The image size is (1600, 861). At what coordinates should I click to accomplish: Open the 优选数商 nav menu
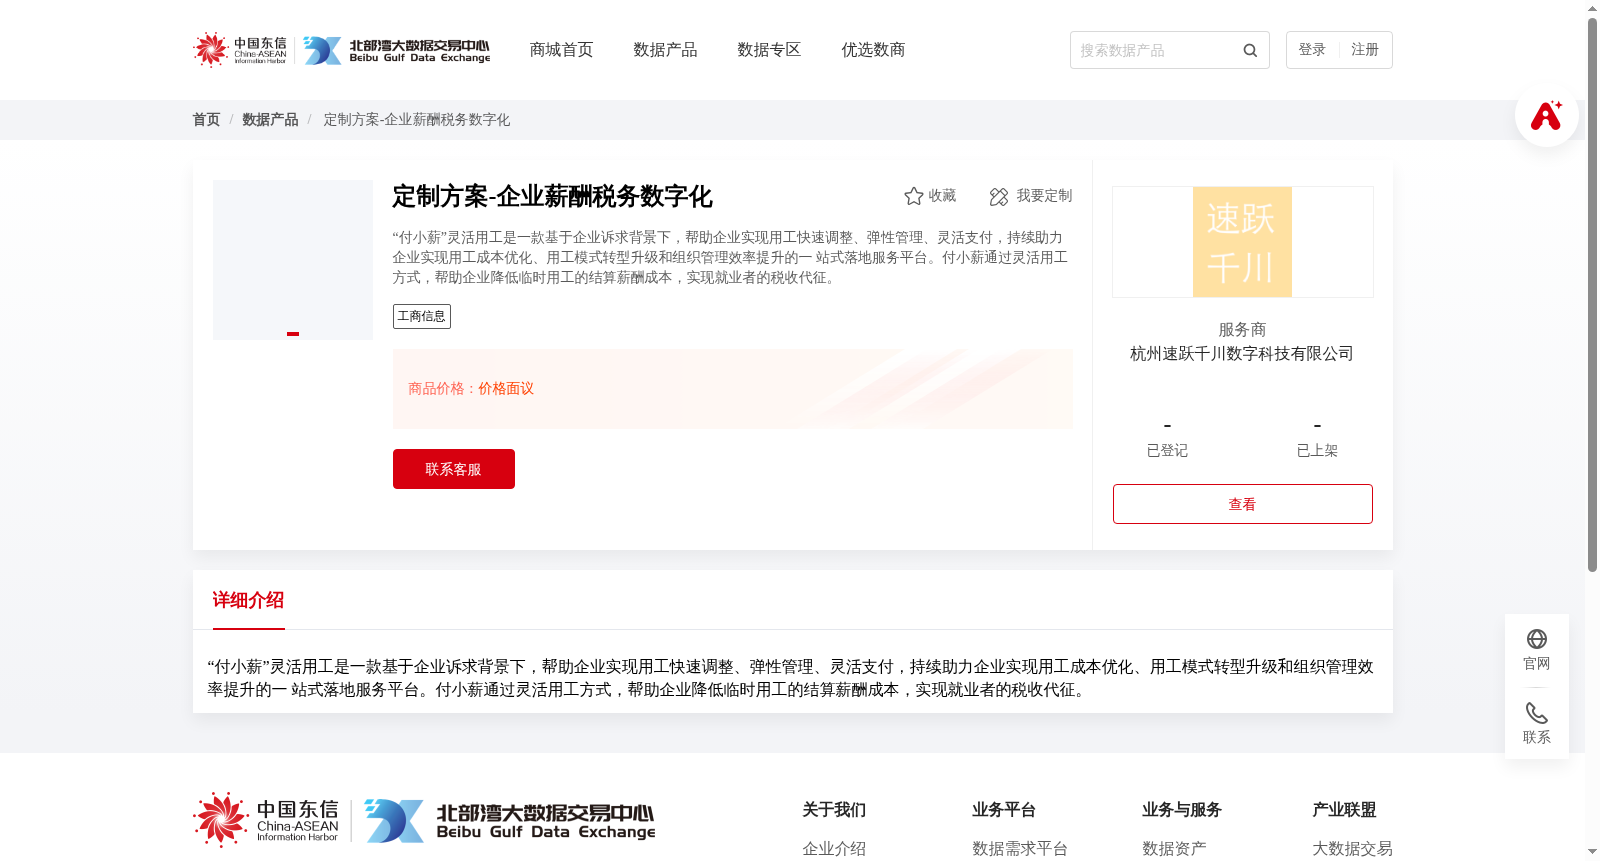click(873, 50)
